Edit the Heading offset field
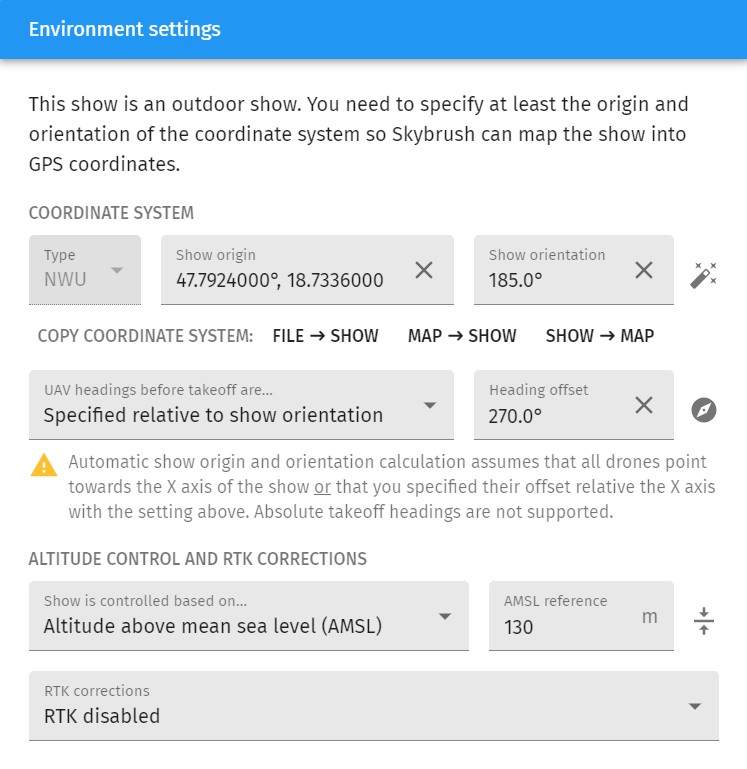Image resolution: width=747 pixels, height=769 pixels. click(x=550, y=415)
